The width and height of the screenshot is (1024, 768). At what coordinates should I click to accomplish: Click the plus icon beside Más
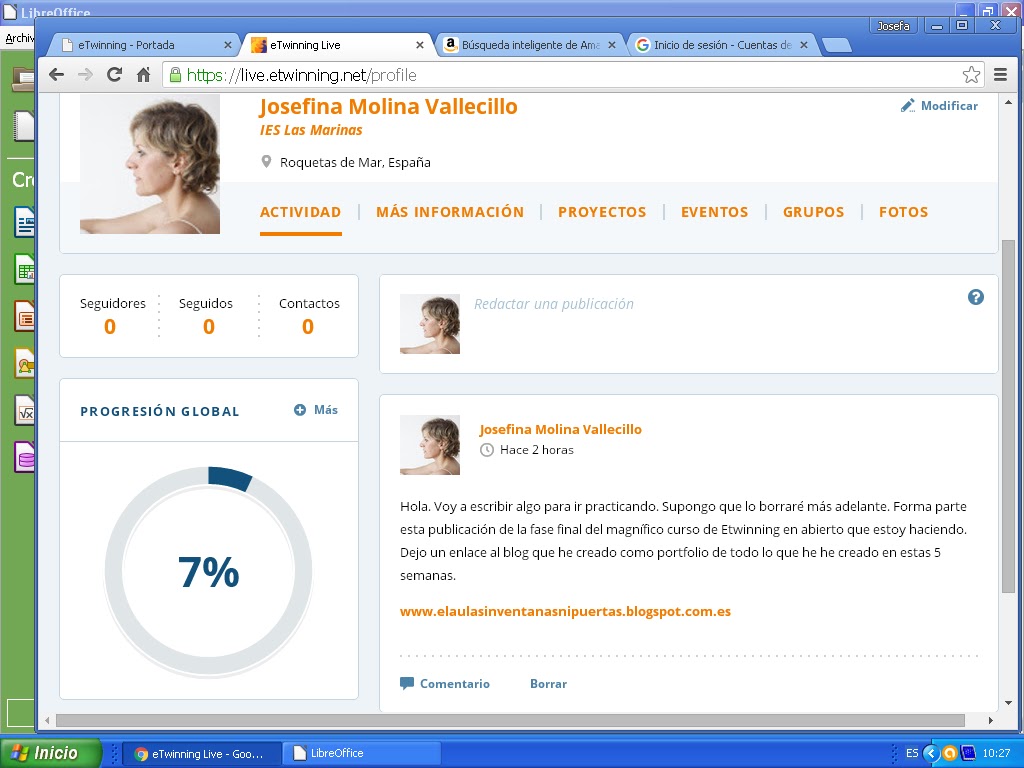pos(300,410)
